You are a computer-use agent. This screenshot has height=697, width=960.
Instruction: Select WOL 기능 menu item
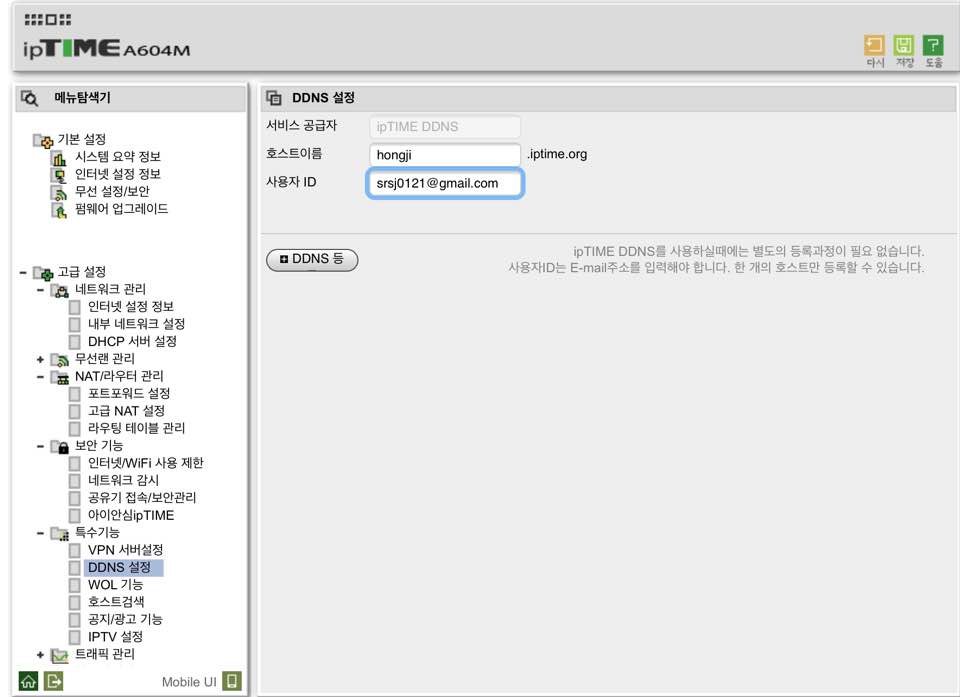(x=115, y=586)
